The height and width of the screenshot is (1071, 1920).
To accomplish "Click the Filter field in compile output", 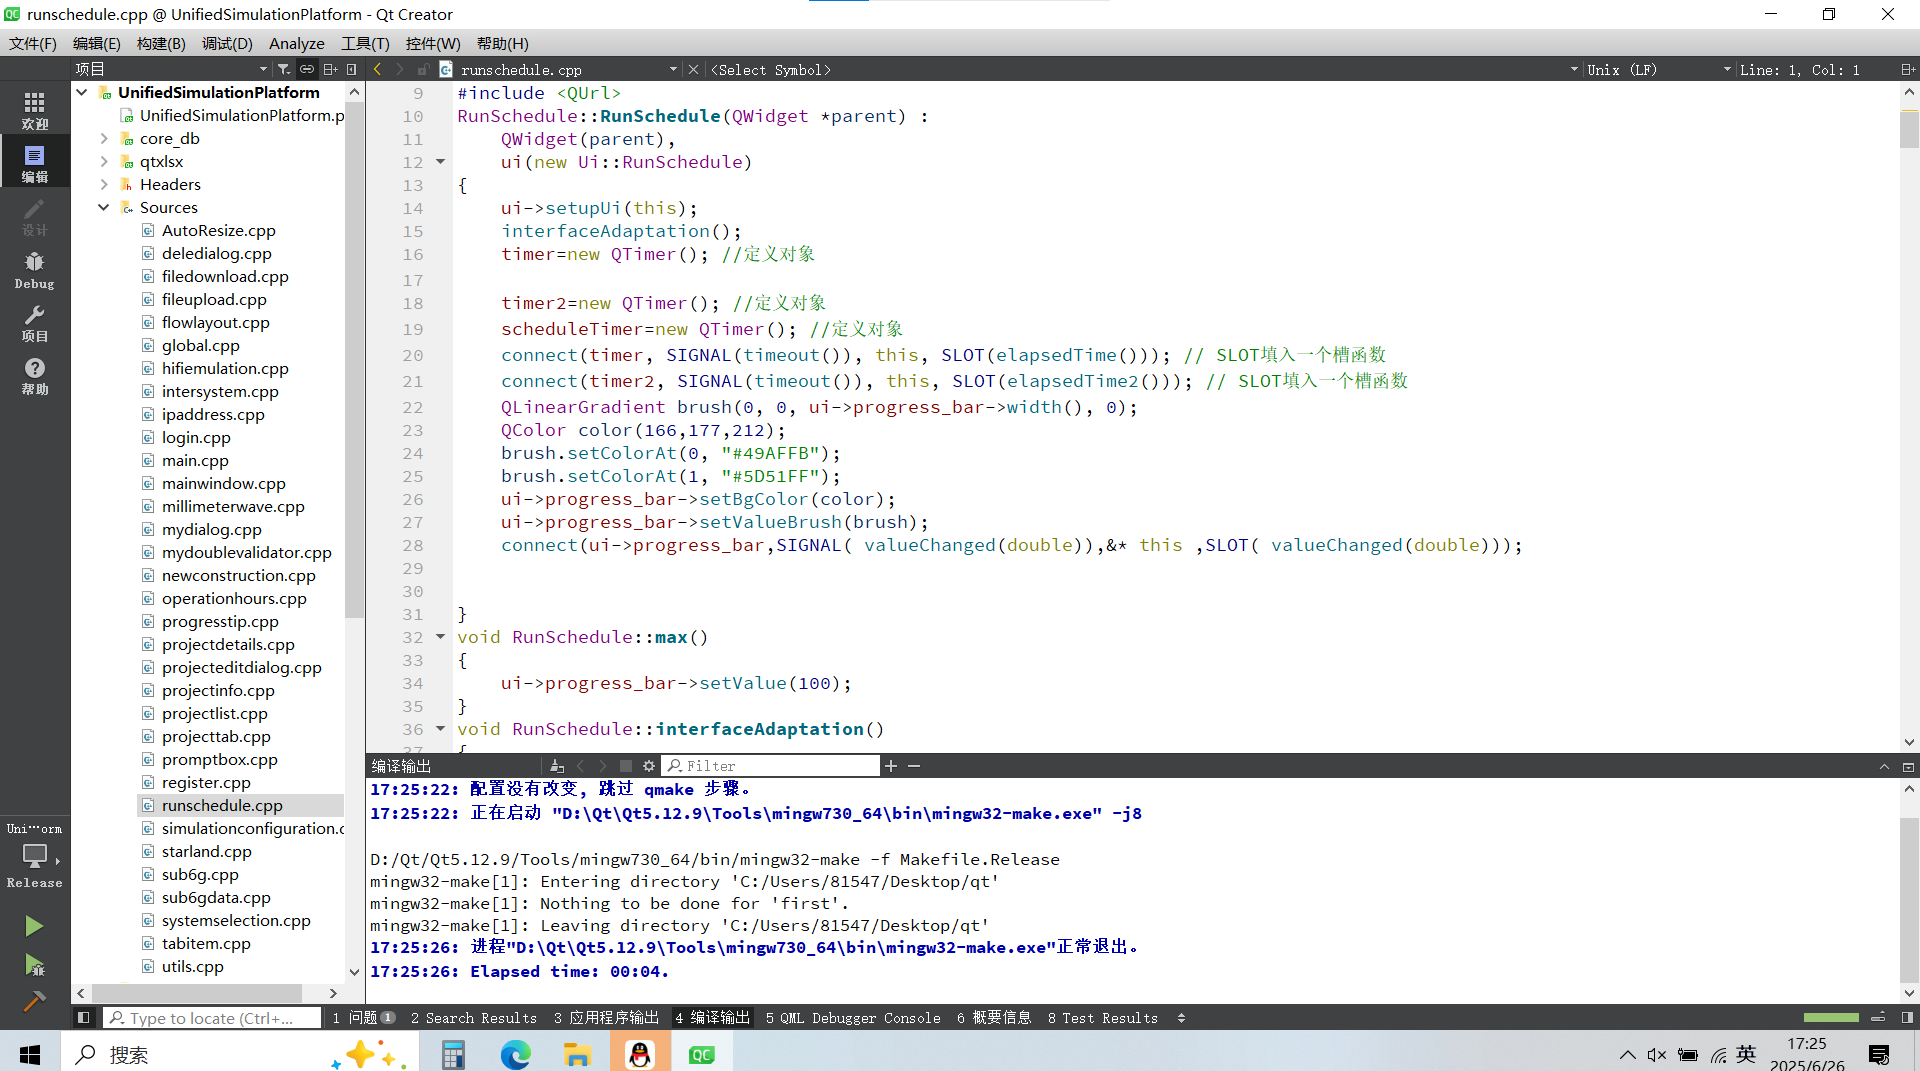I will point(771,766).
